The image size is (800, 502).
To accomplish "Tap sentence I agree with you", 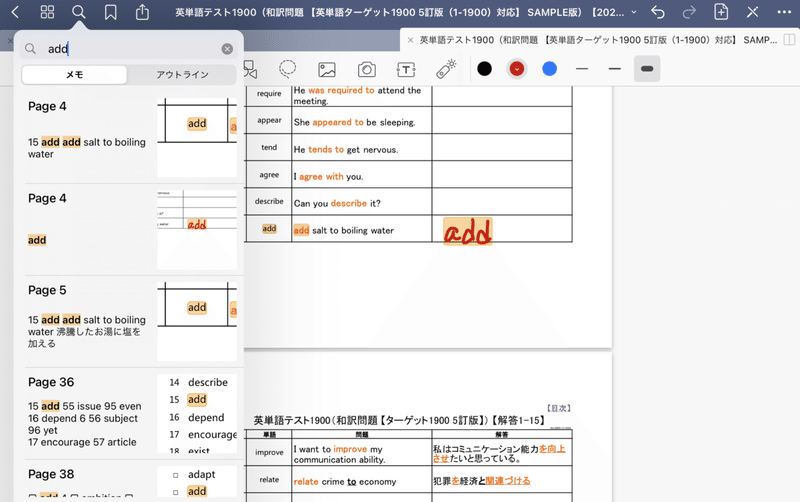I will click(328, 177).
